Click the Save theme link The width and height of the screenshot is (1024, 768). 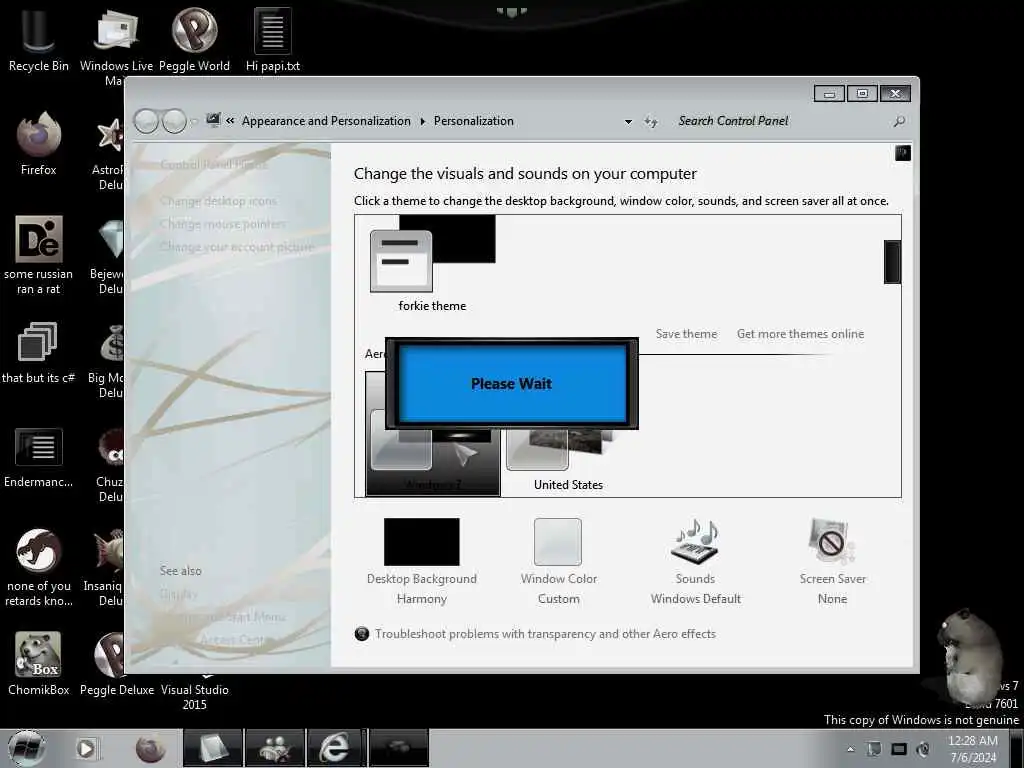coord(686,334)
